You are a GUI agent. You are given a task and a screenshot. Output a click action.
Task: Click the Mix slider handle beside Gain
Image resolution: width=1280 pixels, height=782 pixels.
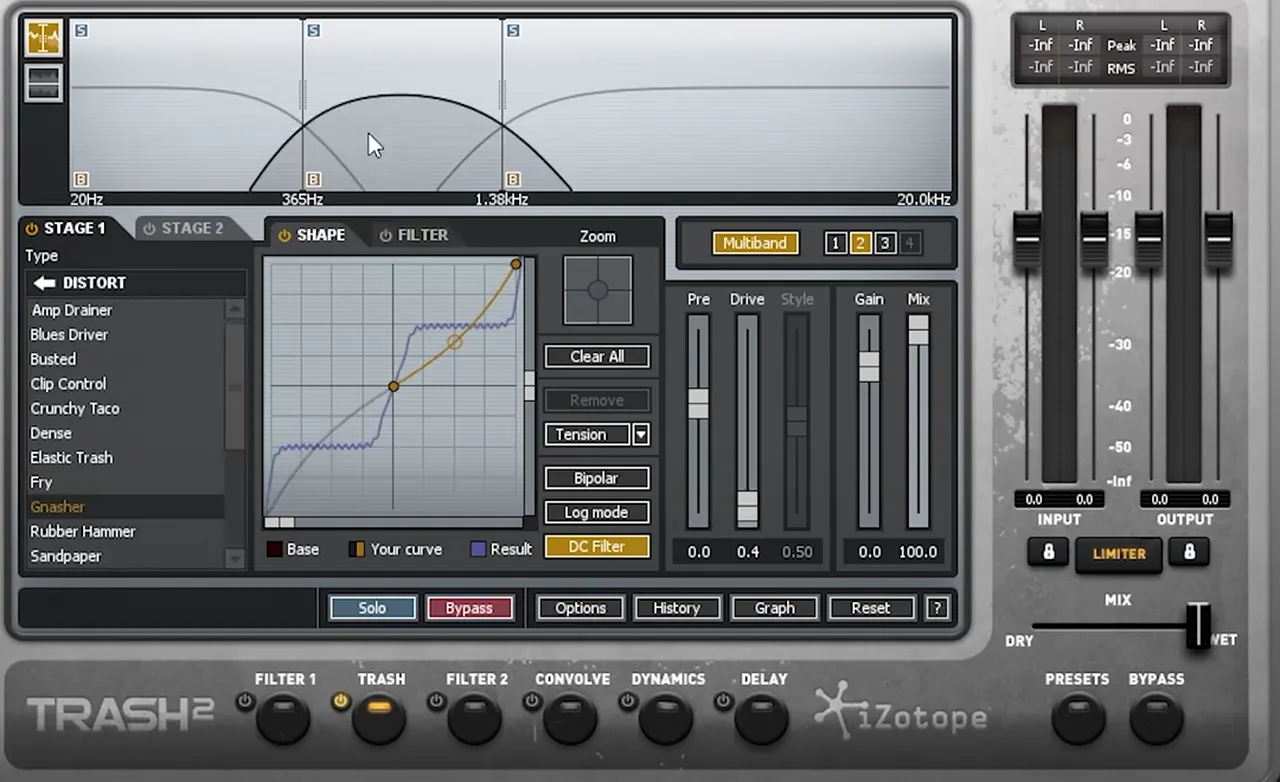[918, 330]
